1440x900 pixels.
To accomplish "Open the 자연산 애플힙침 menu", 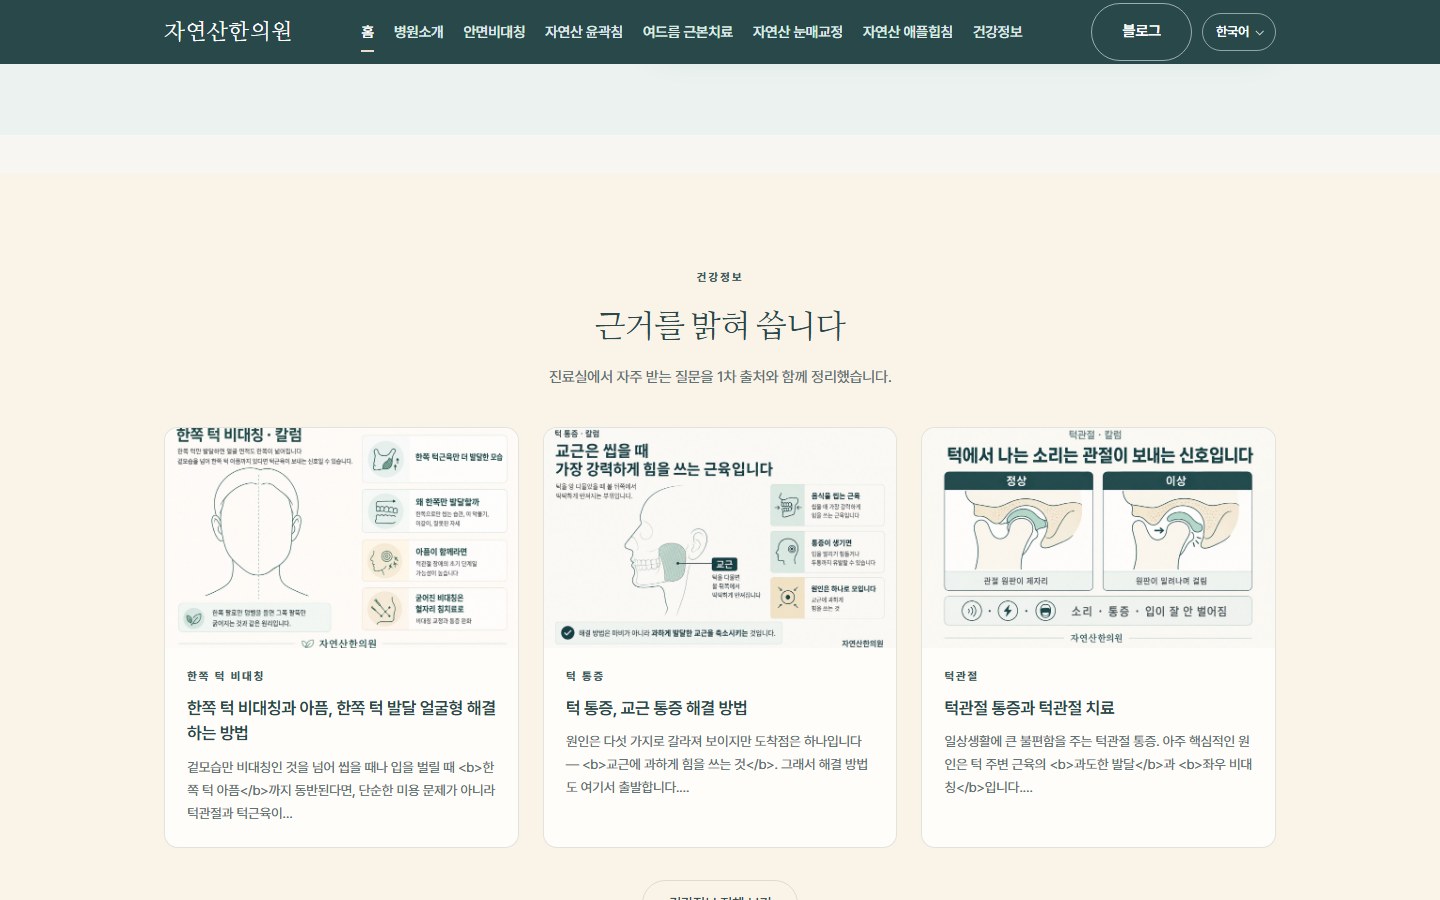I will (908, 32).
